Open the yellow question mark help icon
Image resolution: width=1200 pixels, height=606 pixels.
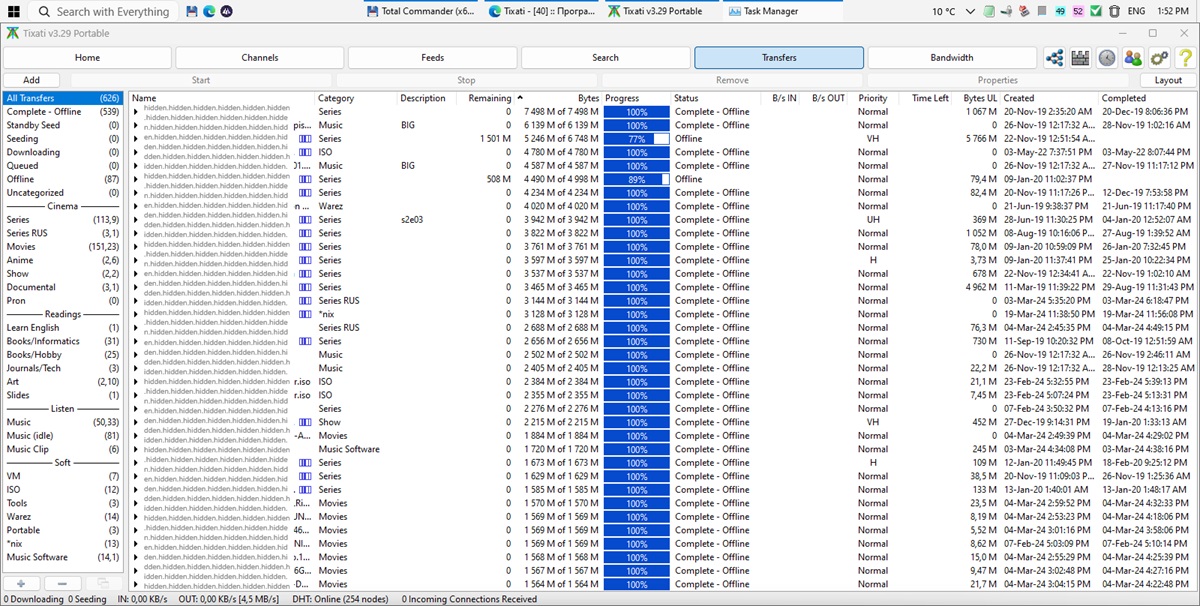tap(1184, 58)
